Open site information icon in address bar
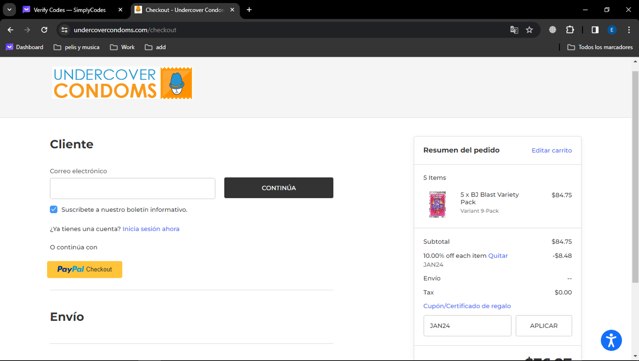 point(64,30)
